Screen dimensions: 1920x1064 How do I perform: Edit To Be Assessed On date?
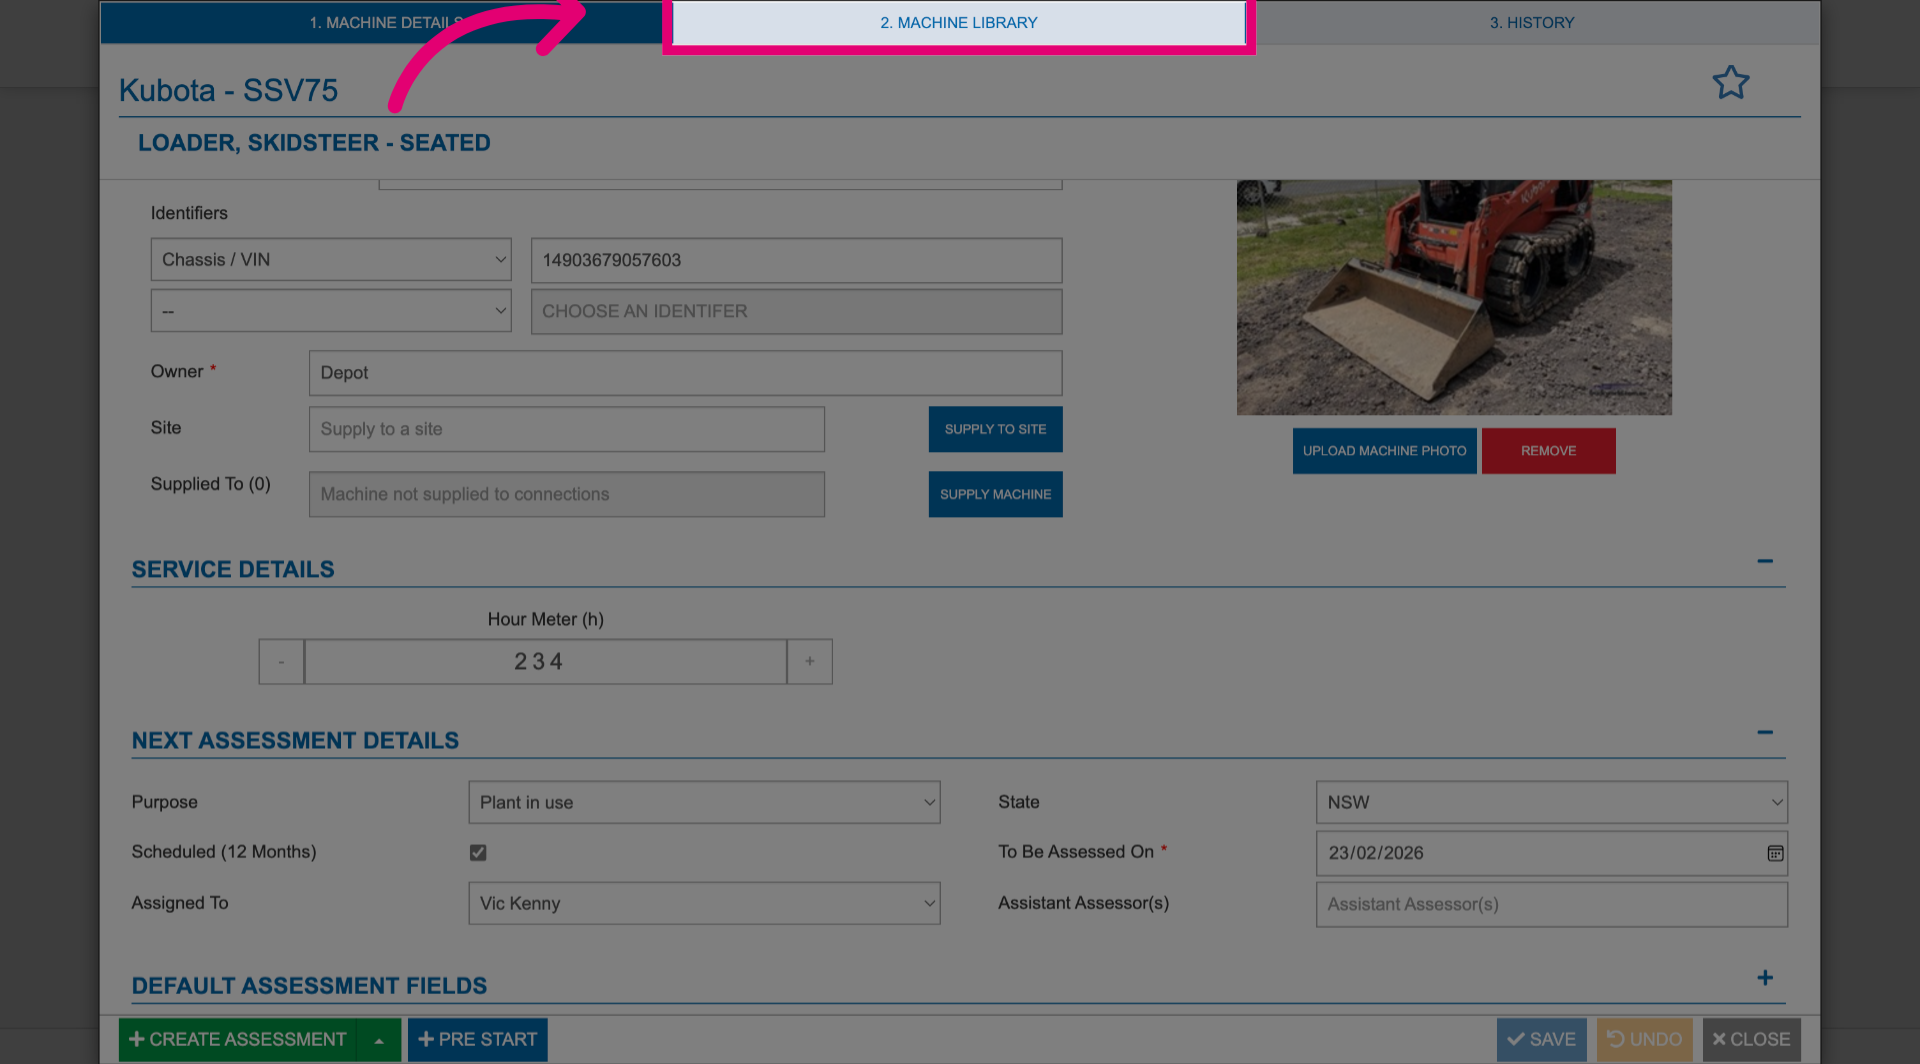(1551, 853)
